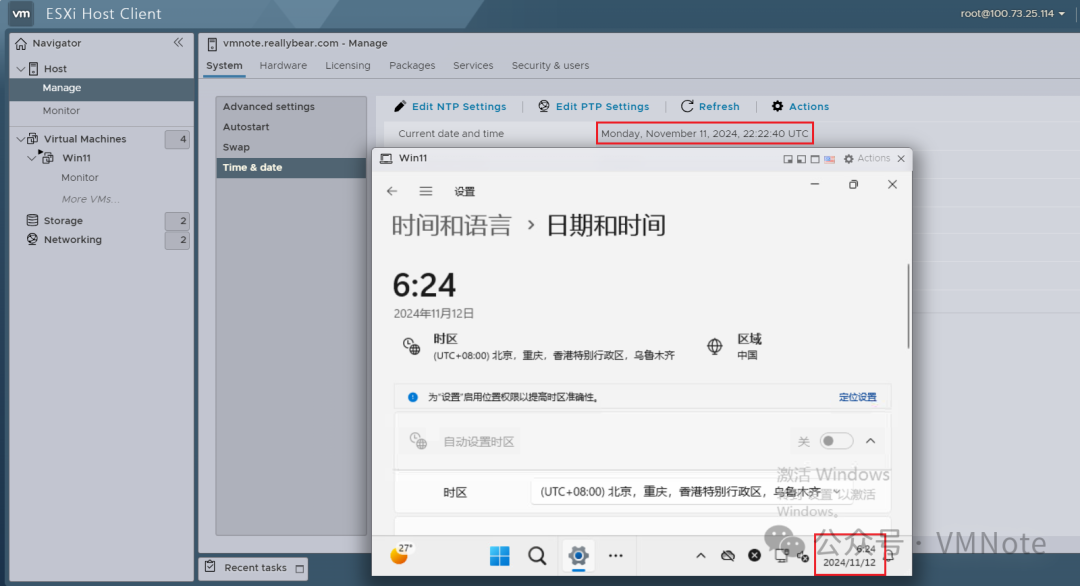
Task: Collapse the Navigator panel with double chevron
Action: 178,43
